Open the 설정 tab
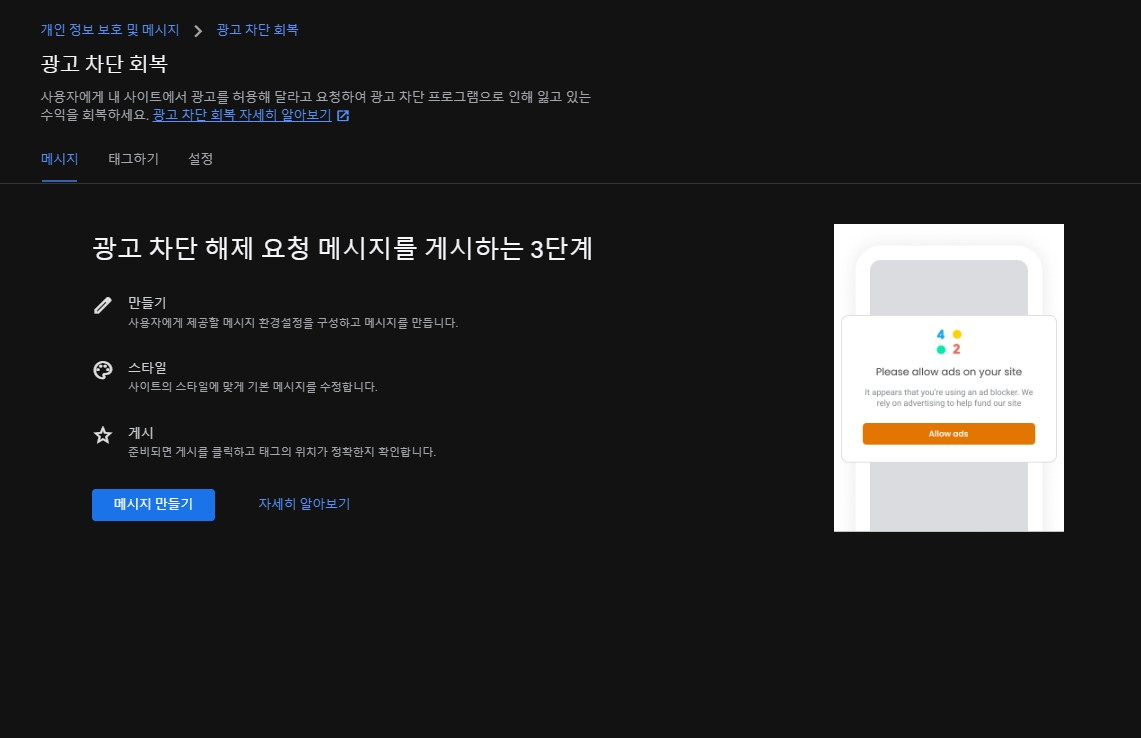The image size is (1141, 738). [x=200, y=159]
